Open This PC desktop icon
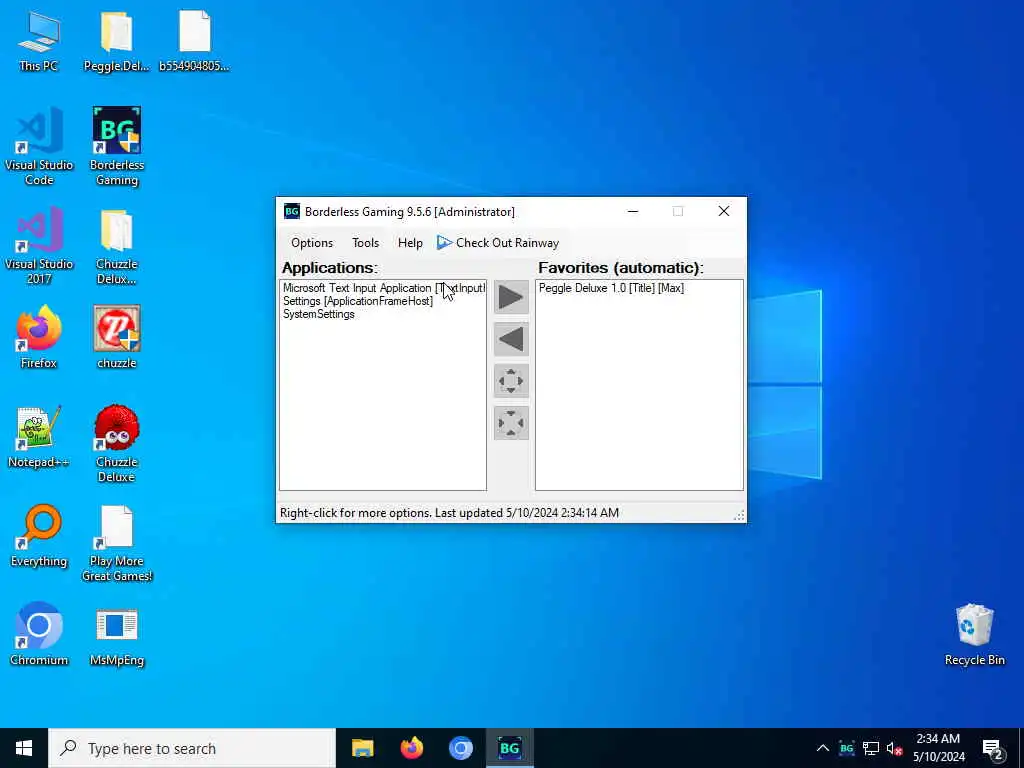Viewport: 1024px width, 768px height. pos(39,40)
